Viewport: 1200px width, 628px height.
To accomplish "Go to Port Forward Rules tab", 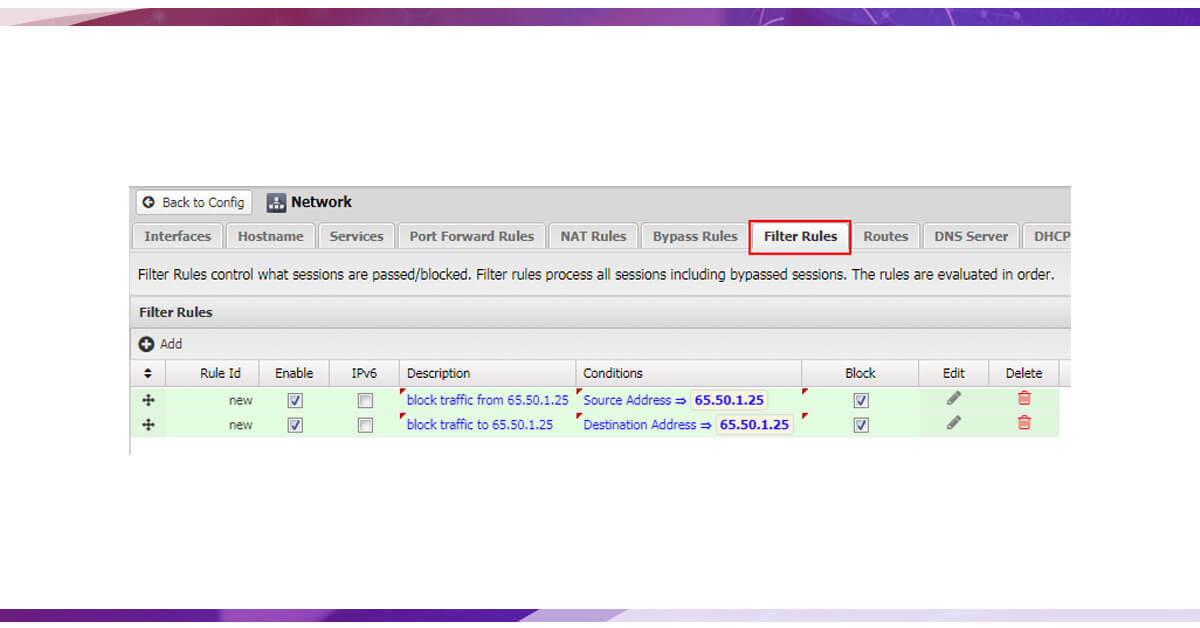I will pos(472,236).
